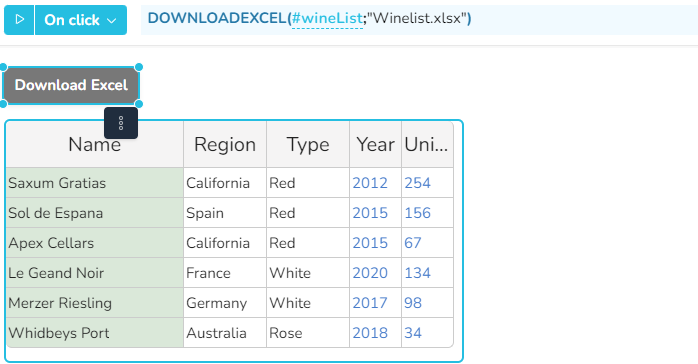Click the Rose type cell

click(308, 333)
